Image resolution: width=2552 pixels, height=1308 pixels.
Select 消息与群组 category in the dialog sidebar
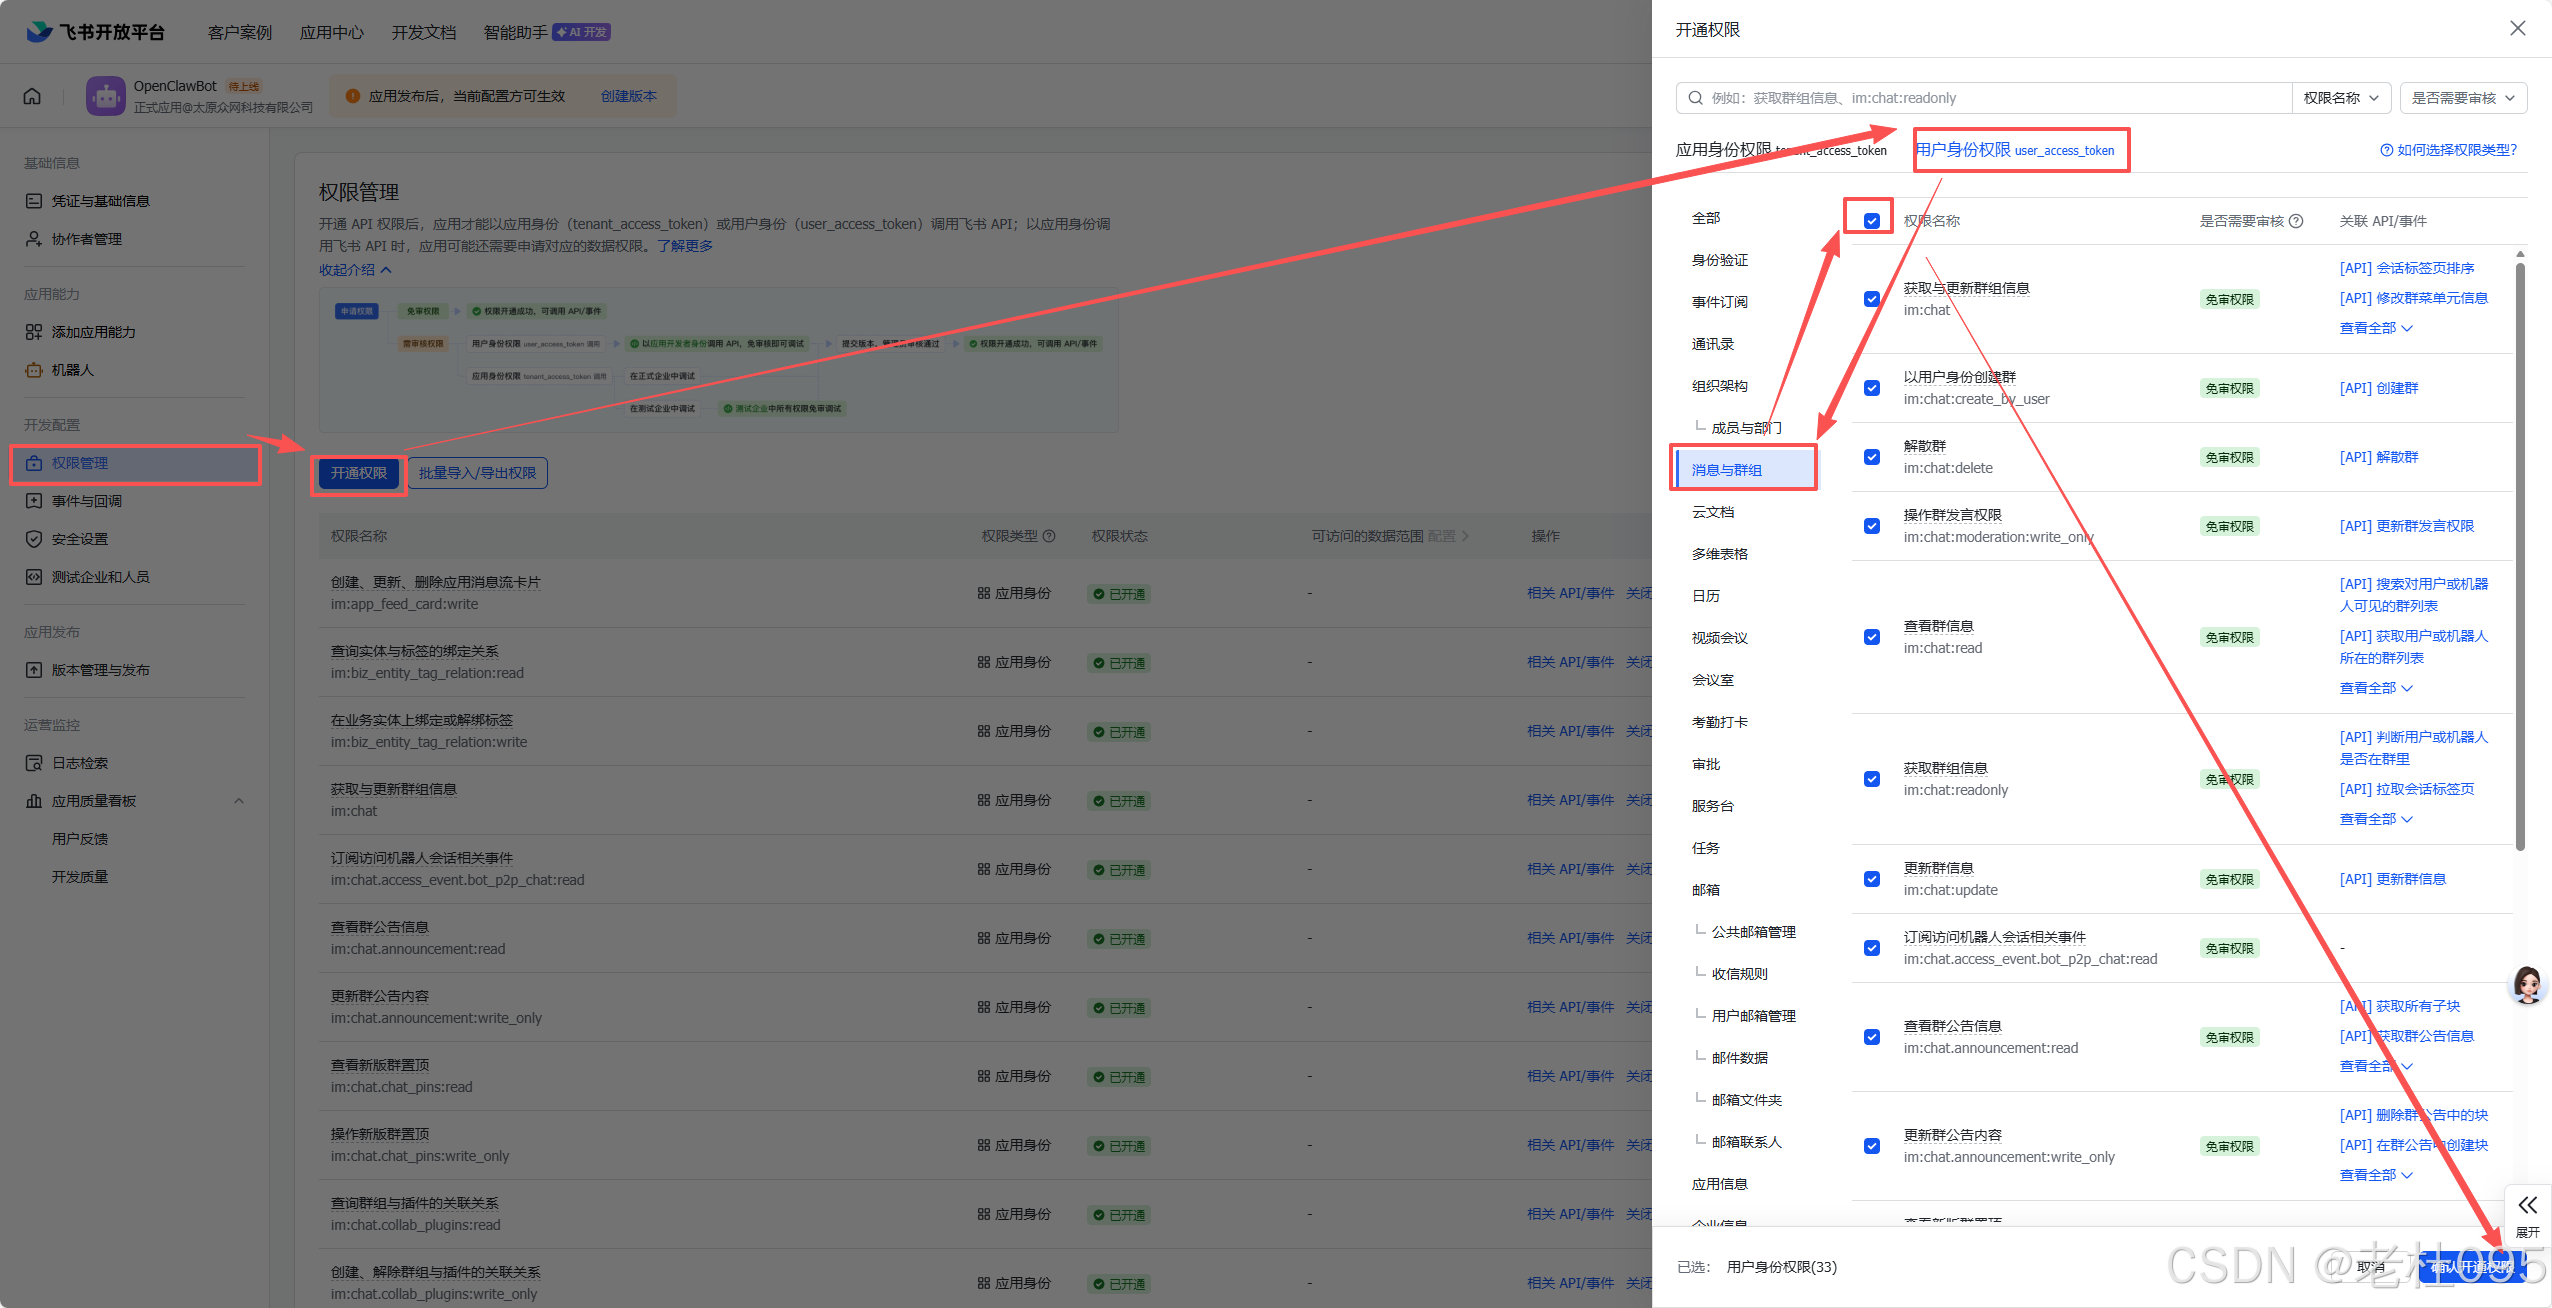[x=1727, y=470]
